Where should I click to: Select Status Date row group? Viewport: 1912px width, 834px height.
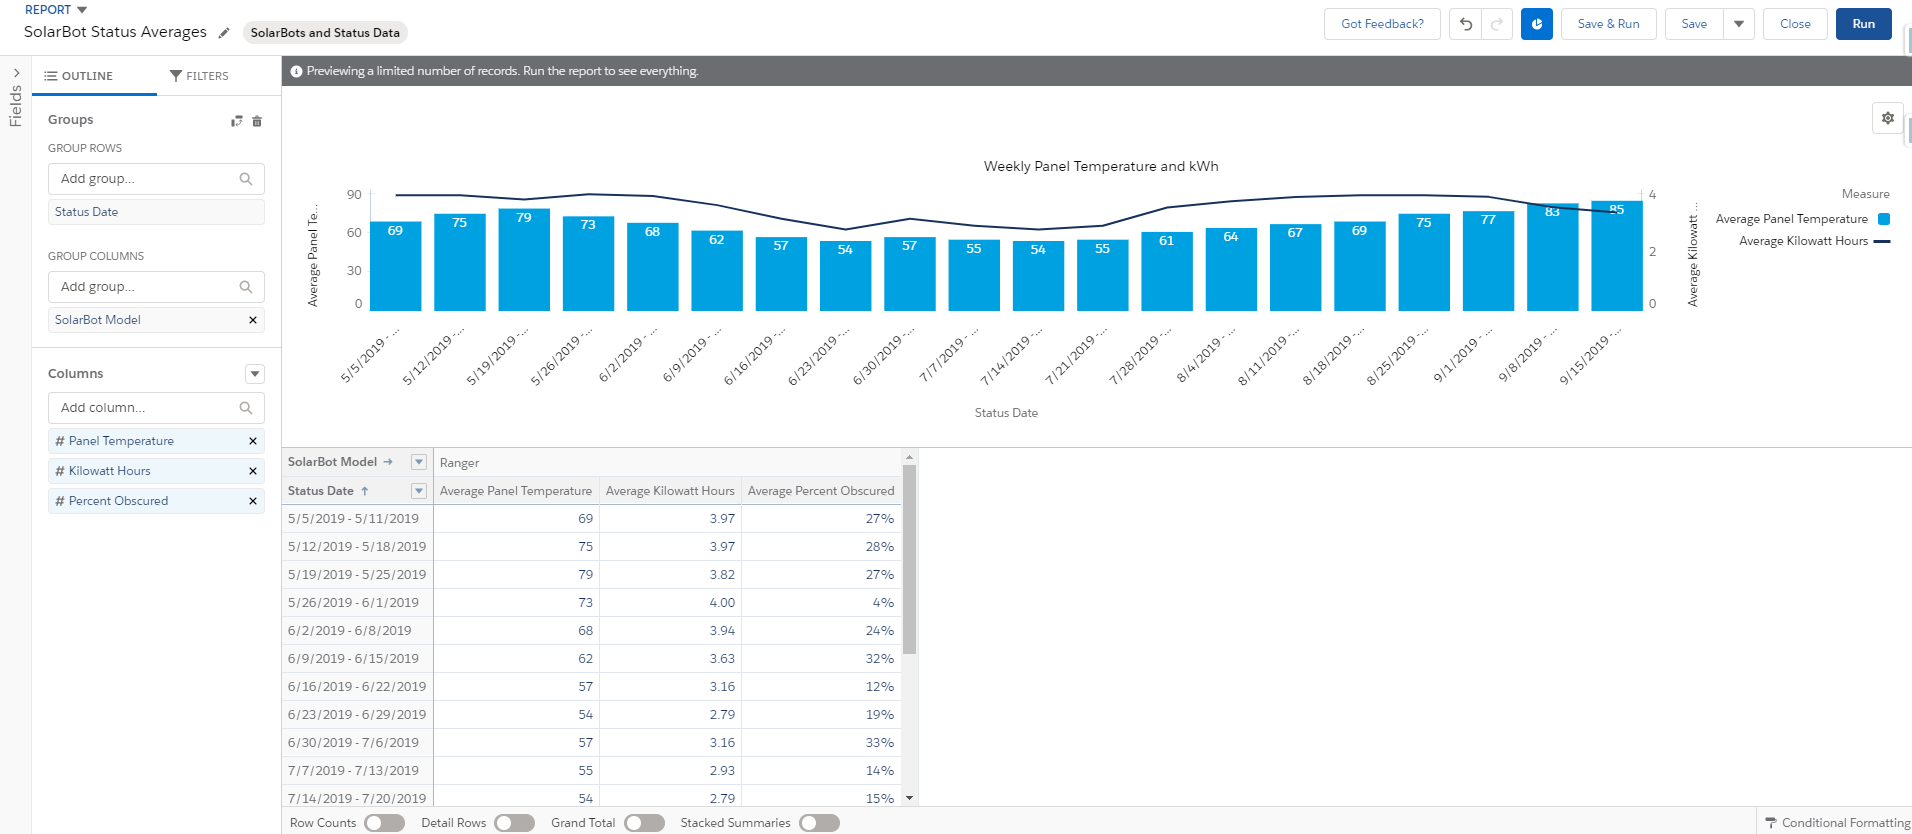click(156, 212)
